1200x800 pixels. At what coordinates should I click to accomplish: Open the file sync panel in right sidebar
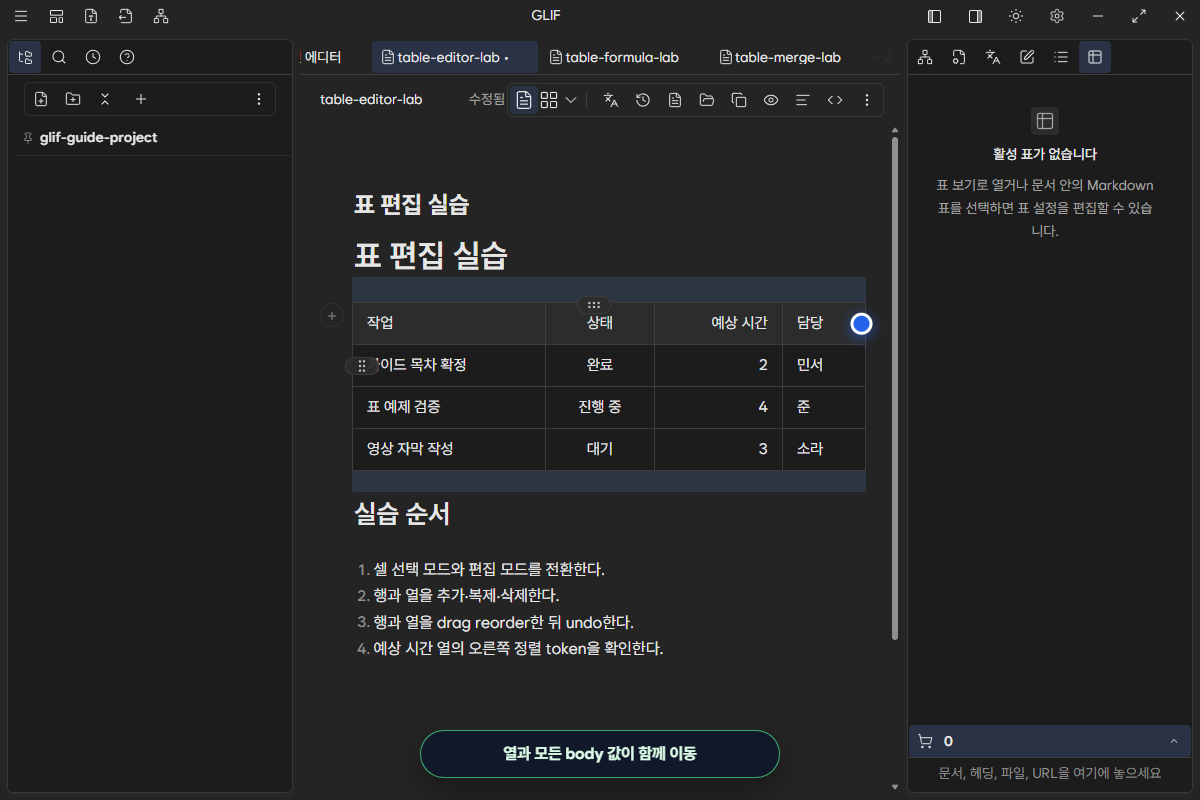click(x=959, y=57)
